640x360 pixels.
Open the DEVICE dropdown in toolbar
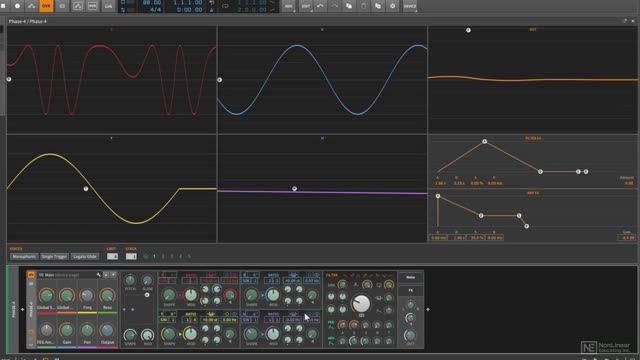pos(410,6)
